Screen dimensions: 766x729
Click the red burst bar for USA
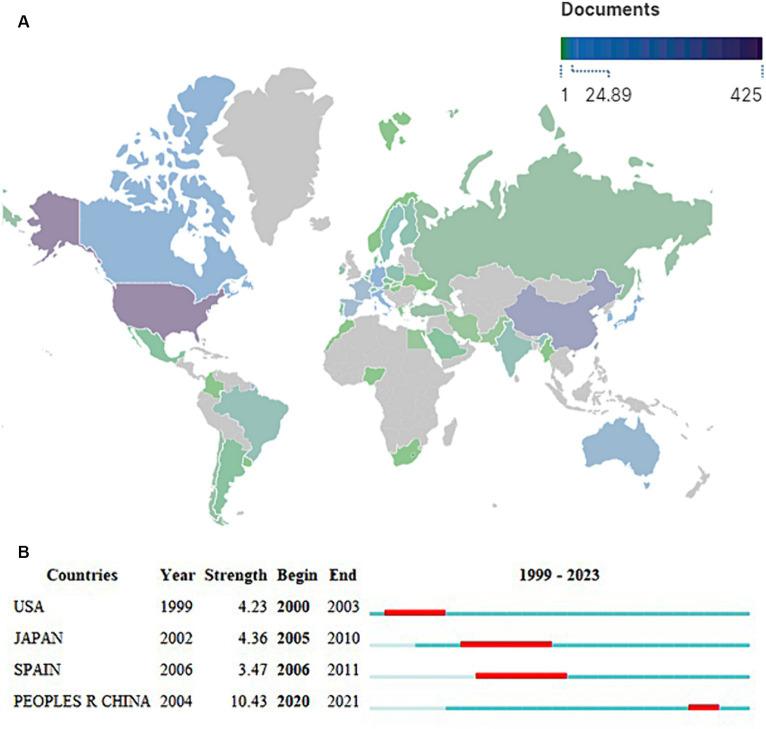414,611
